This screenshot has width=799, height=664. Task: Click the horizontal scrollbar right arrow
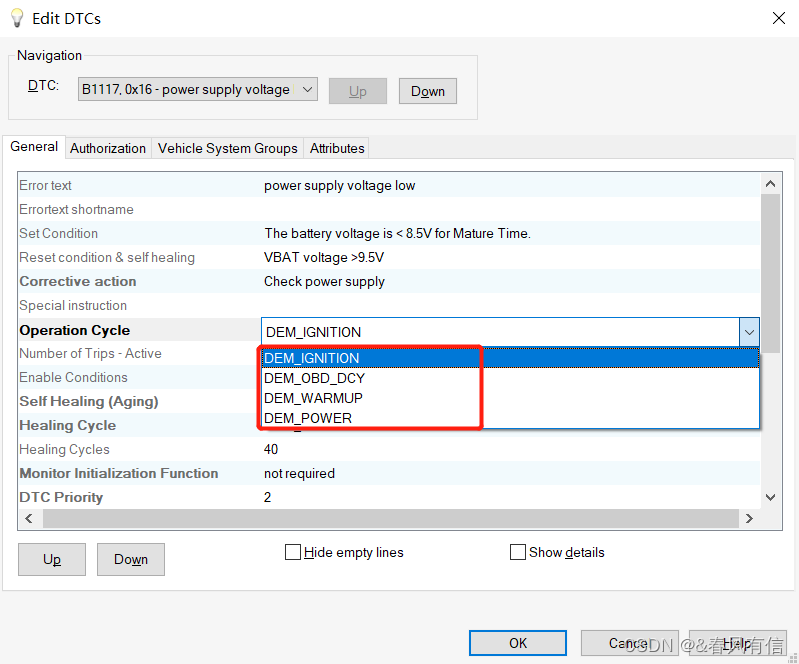749,519
